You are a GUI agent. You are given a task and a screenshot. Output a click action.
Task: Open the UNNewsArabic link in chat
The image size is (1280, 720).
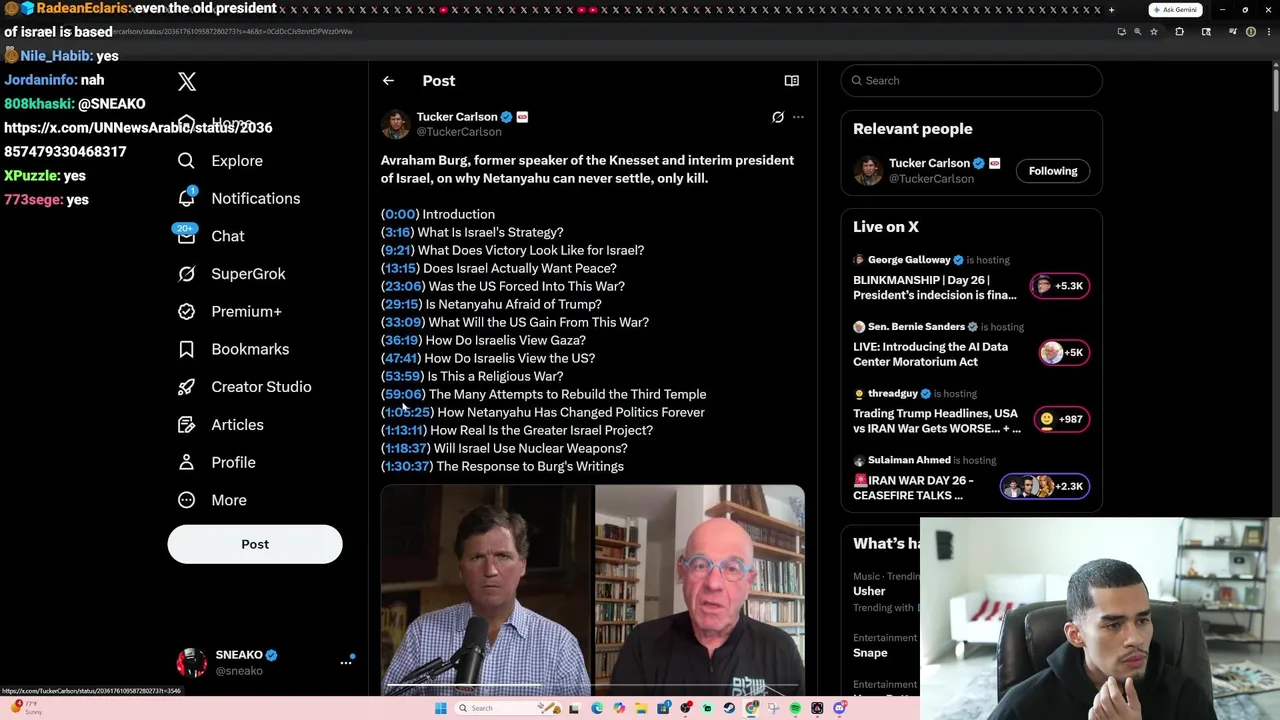point(138,140)
